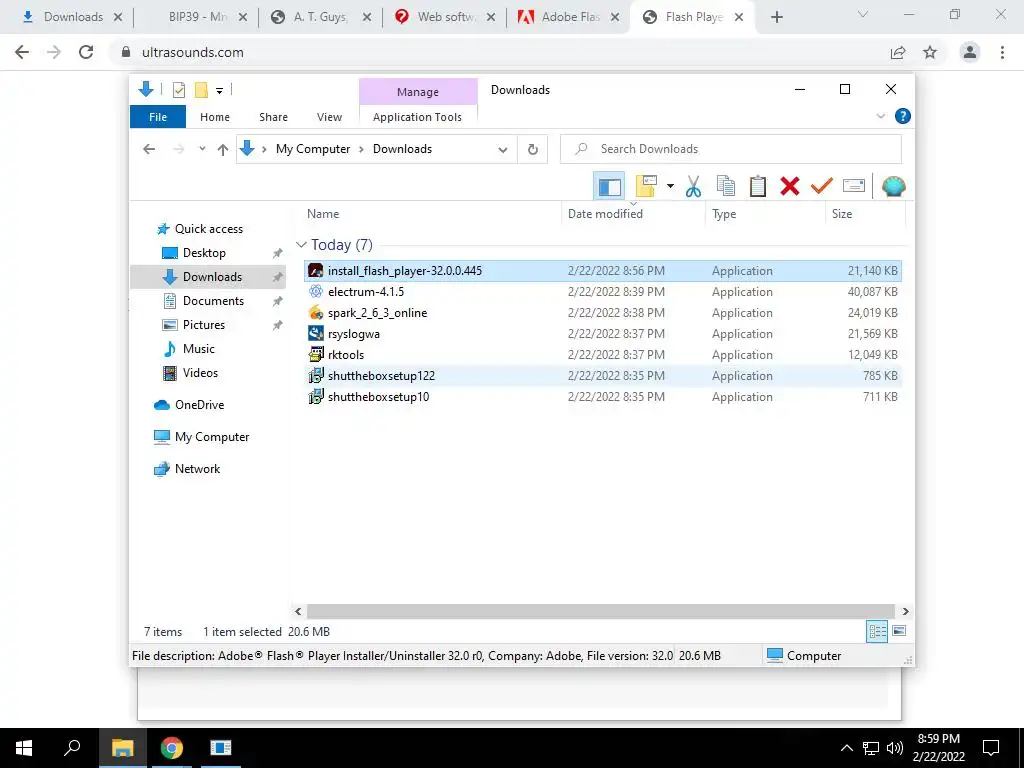Switch to the Share ribbon tab
This screenshot has width=1024, height=768.
[x=273, y=117]
